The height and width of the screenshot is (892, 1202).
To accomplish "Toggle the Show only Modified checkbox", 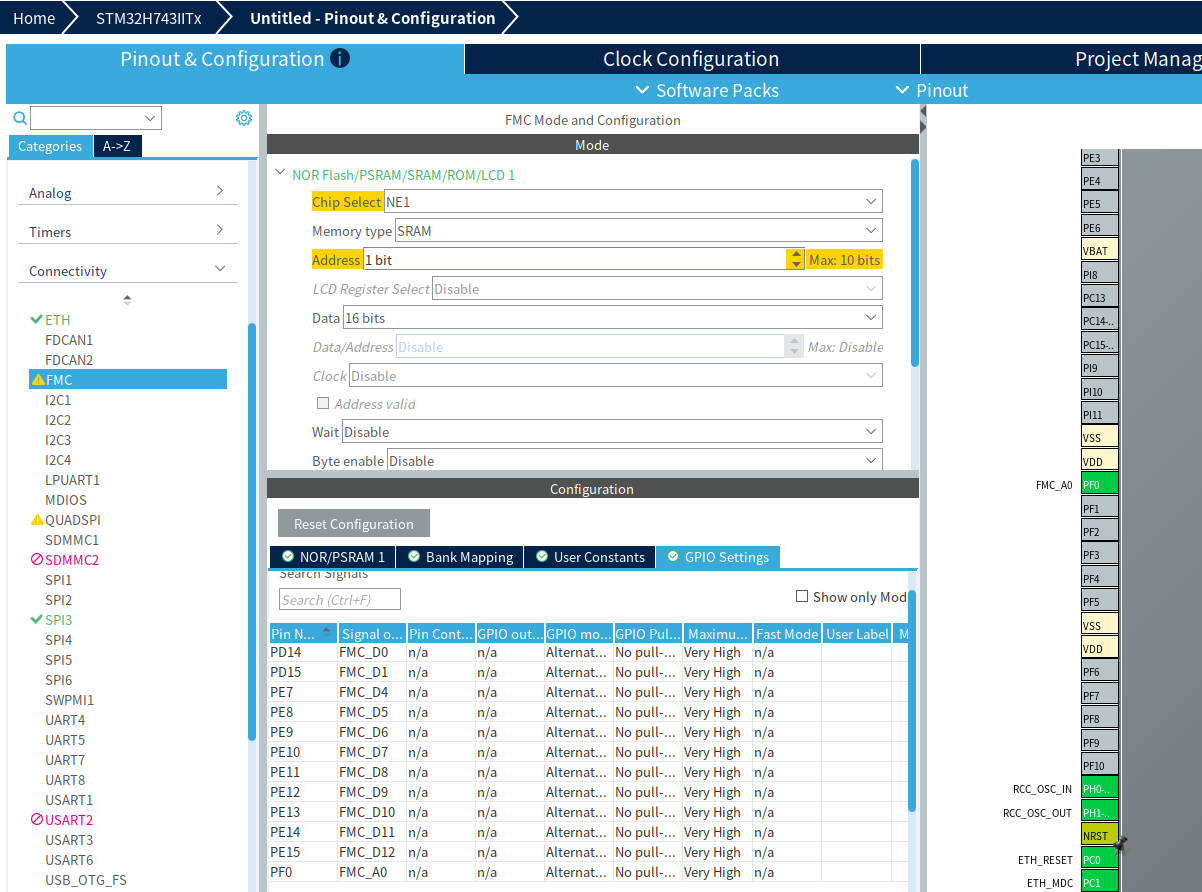I will 802,597.
